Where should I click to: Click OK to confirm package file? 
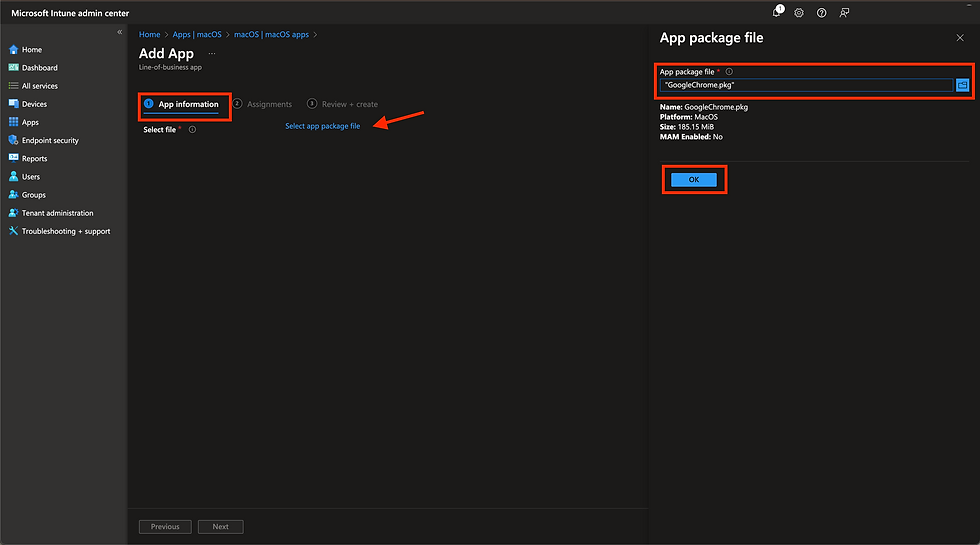point(694,180)
